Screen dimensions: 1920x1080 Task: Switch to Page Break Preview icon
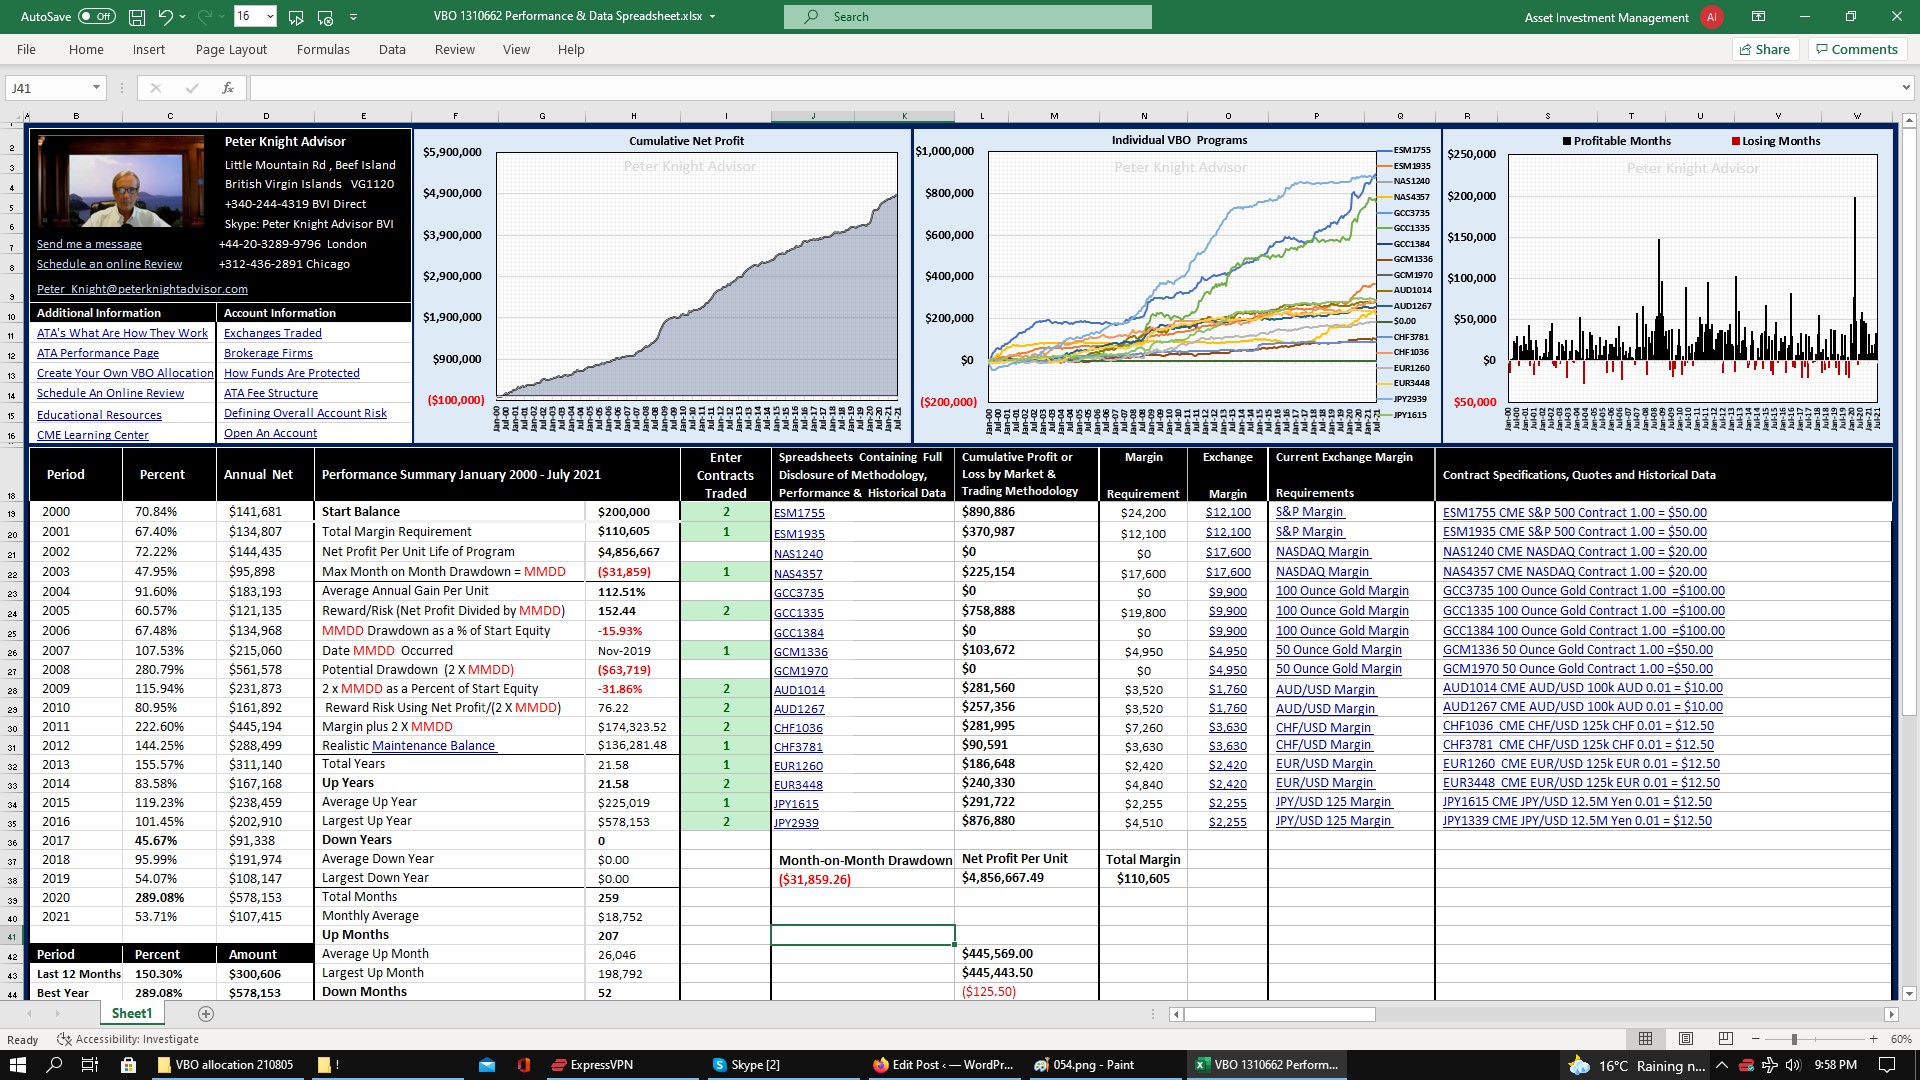coord(1725,1039)
